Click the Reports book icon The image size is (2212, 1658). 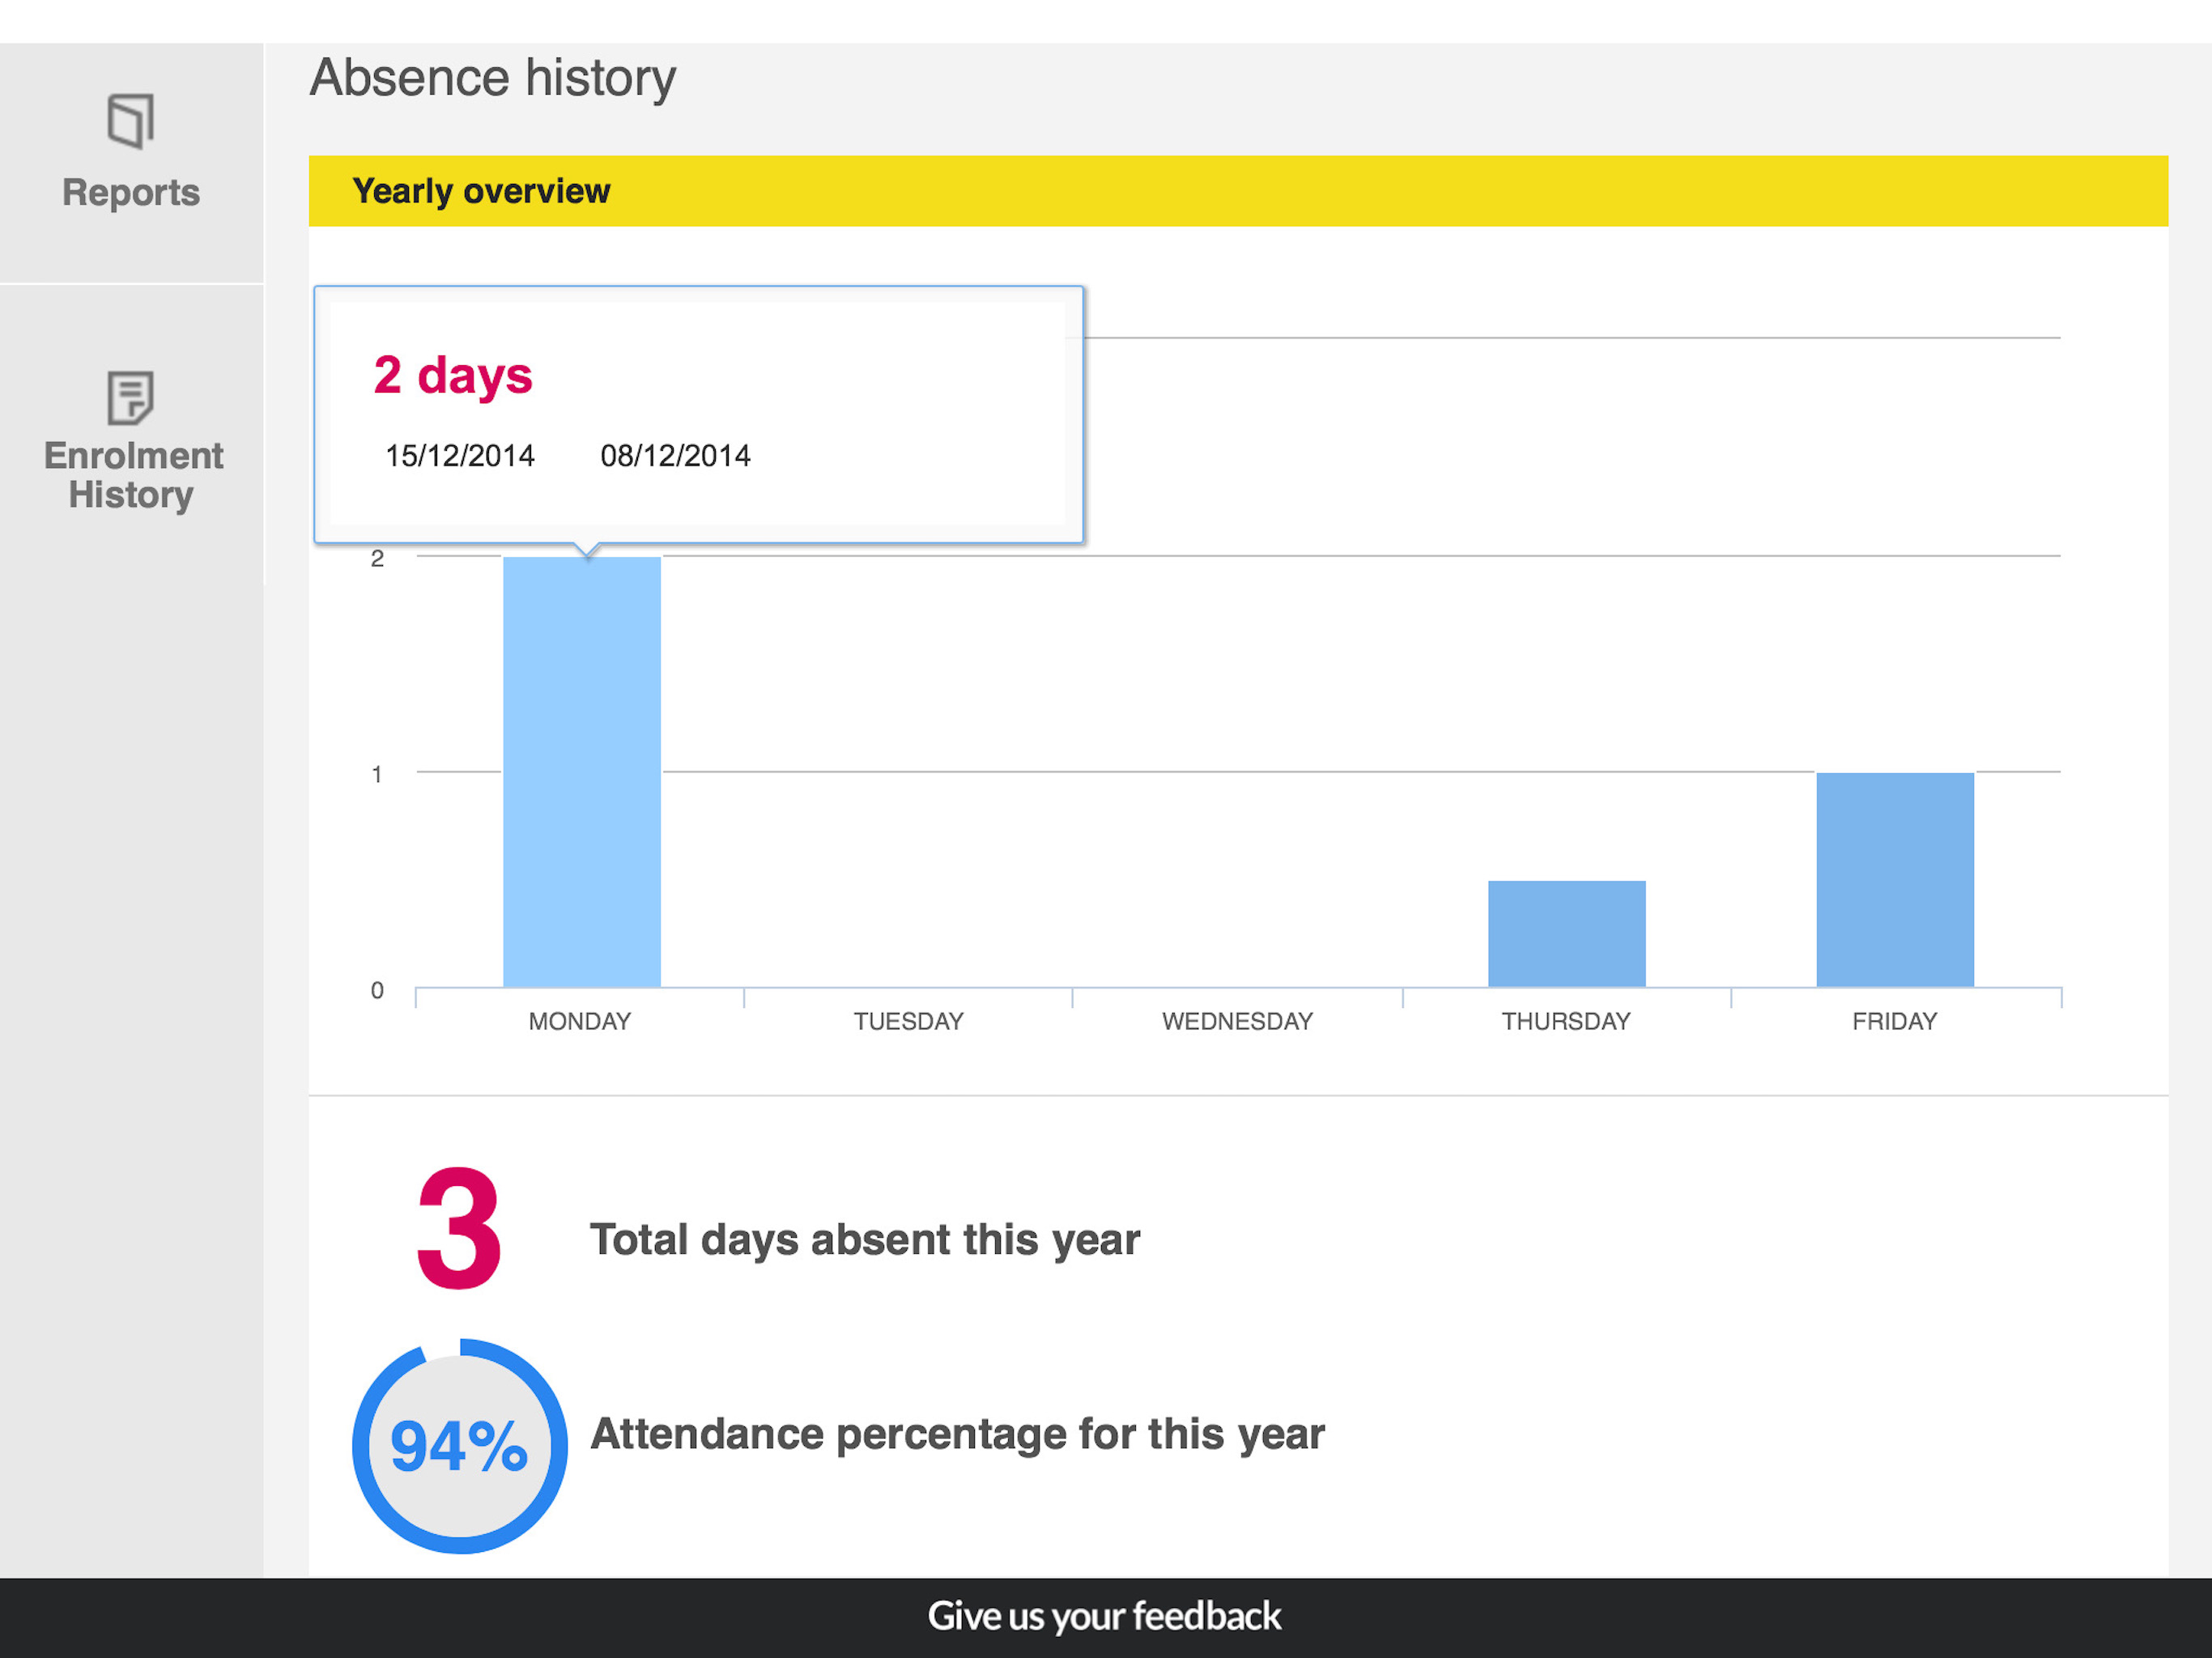(x=131, y=121)
